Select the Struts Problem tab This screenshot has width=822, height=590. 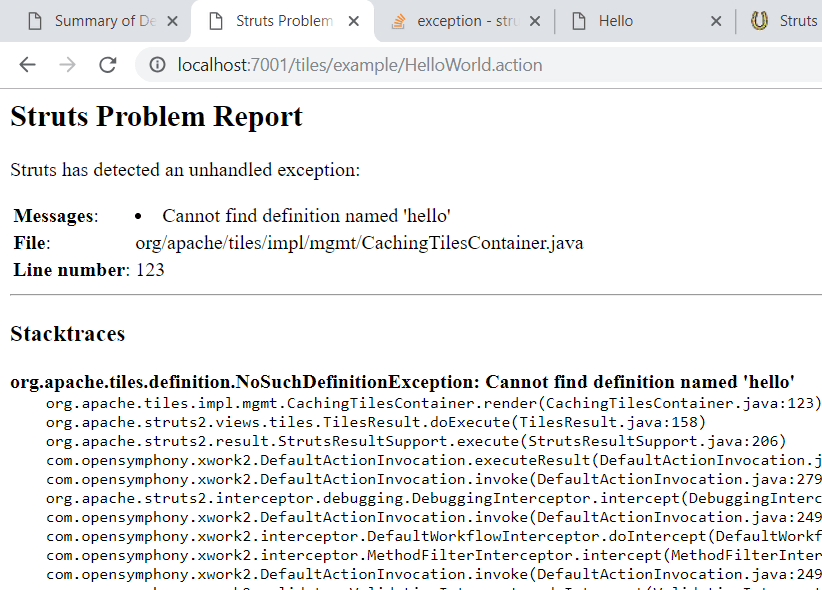click(283, 21)
